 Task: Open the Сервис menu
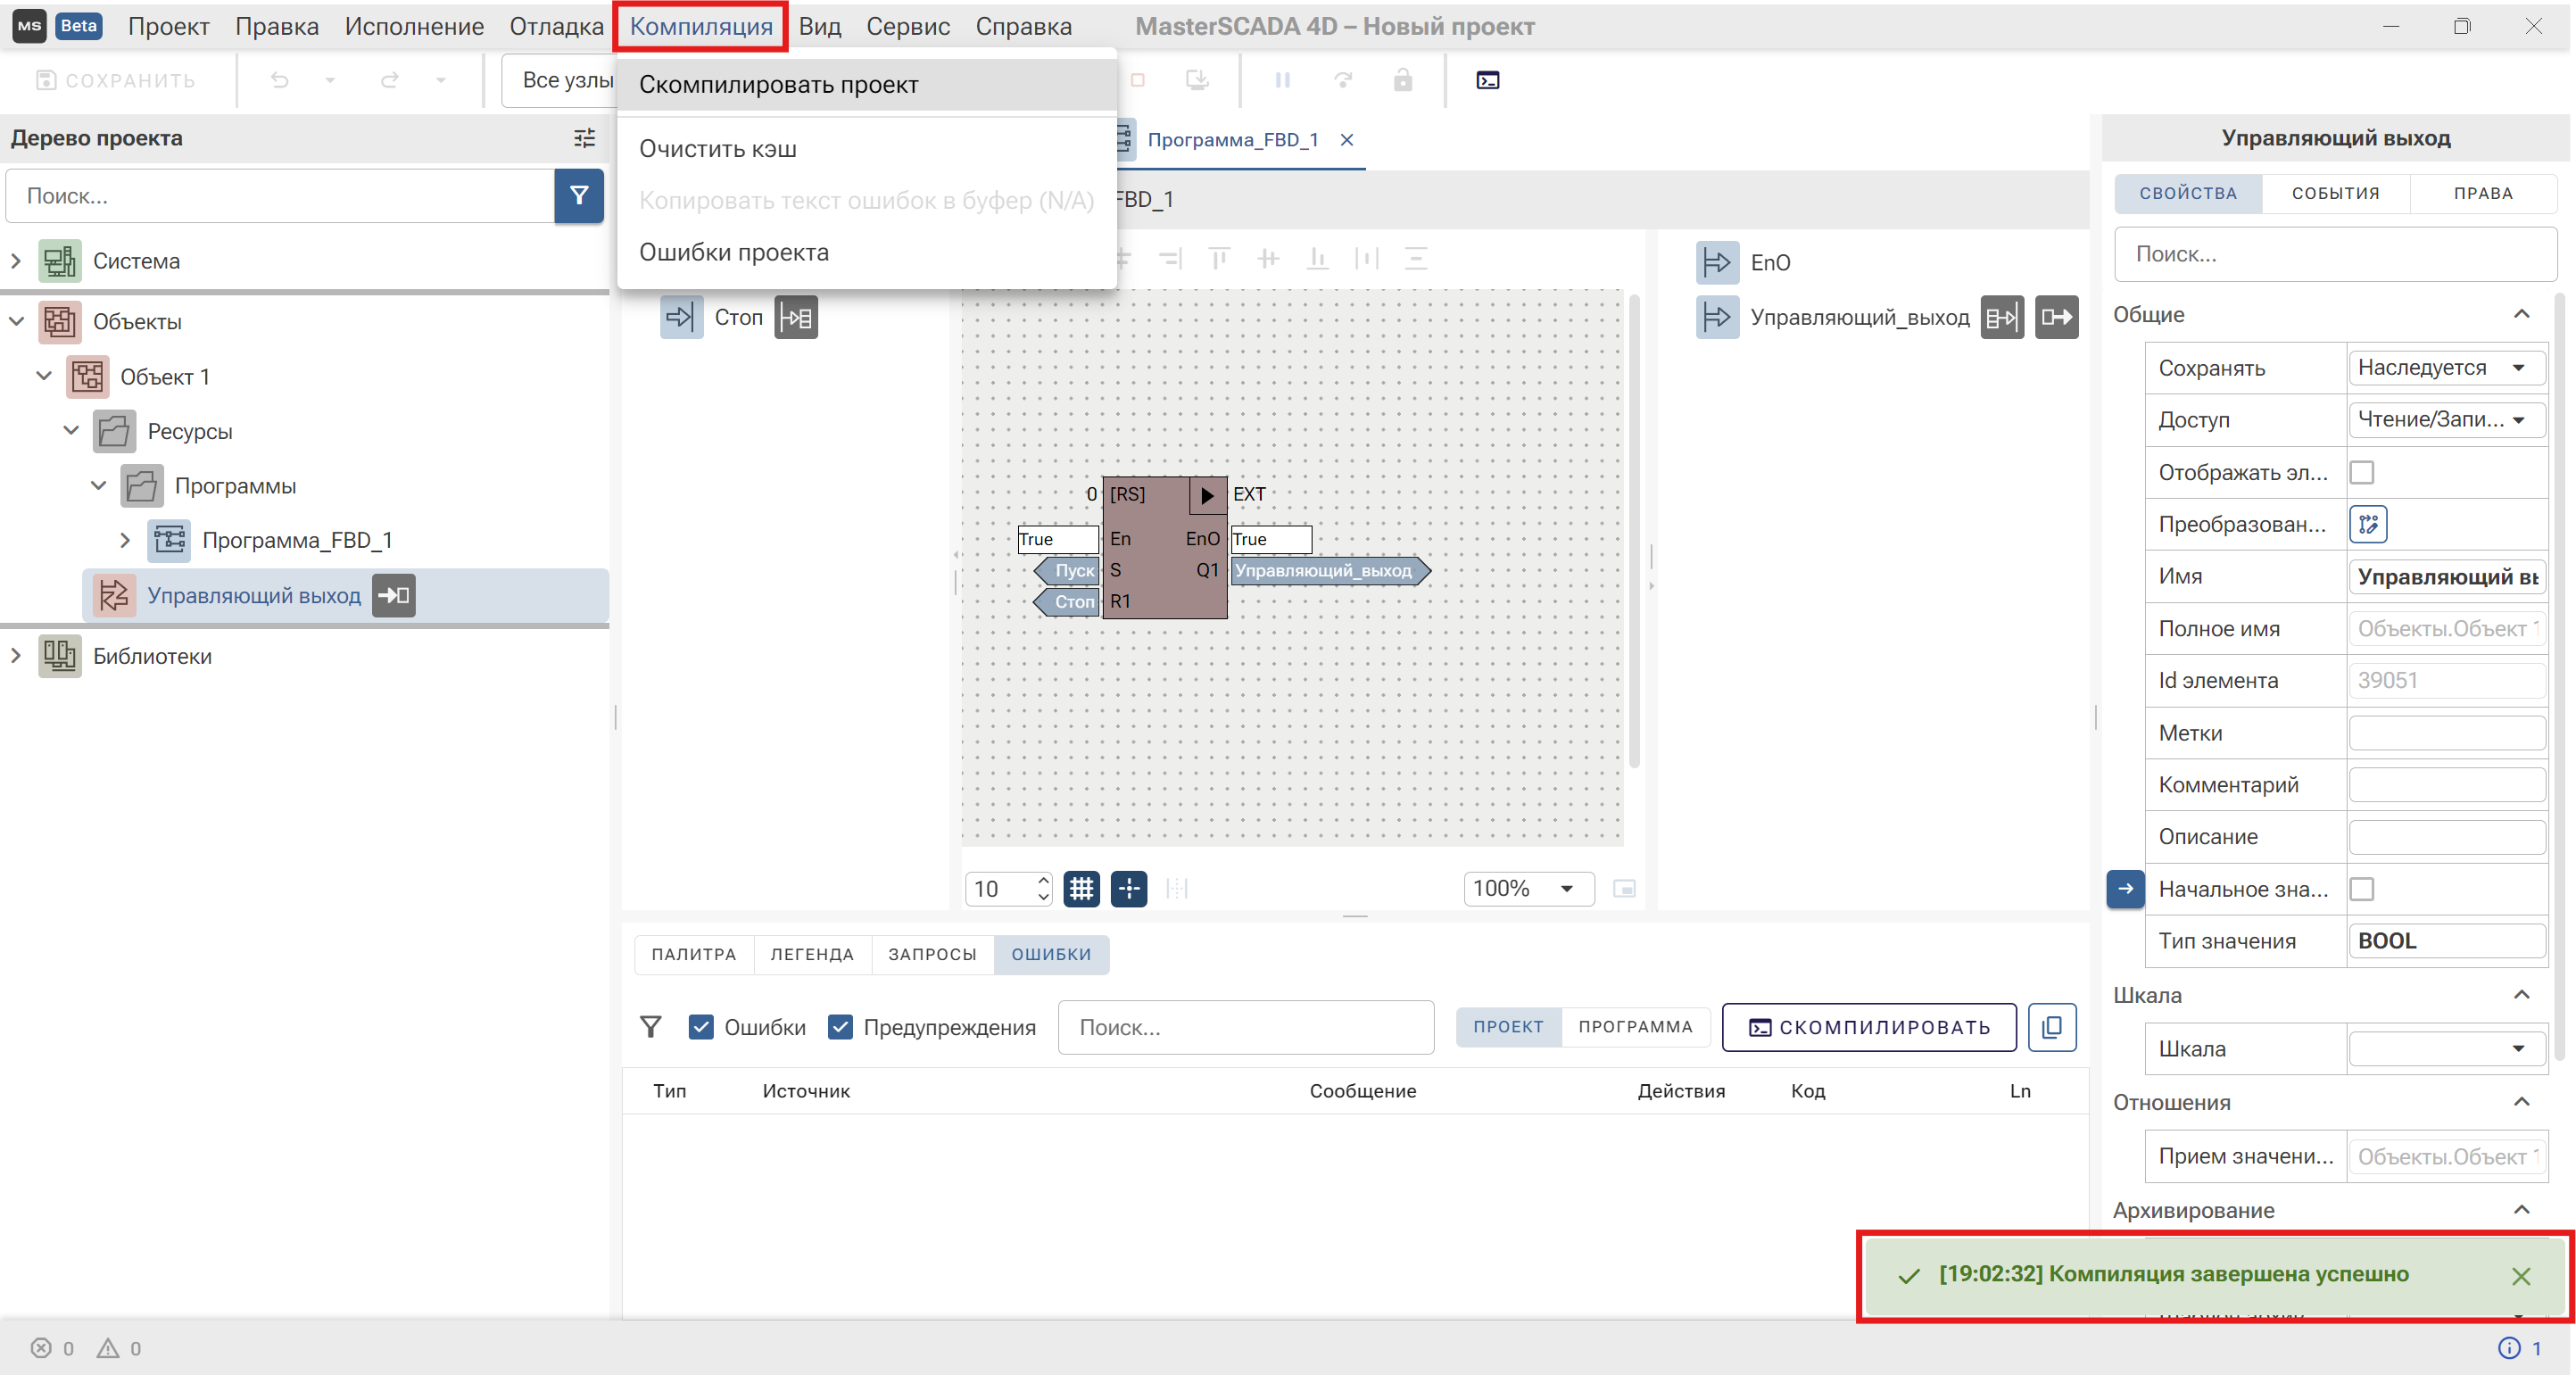[x=907, y=27]
